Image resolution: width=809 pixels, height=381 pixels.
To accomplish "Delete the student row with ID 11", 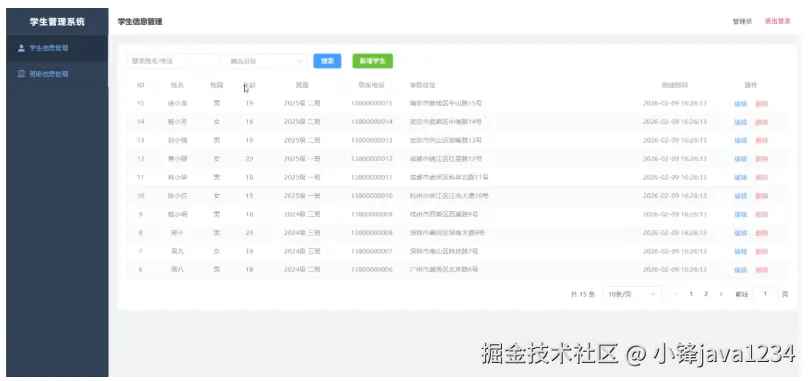I will point(762,178).
